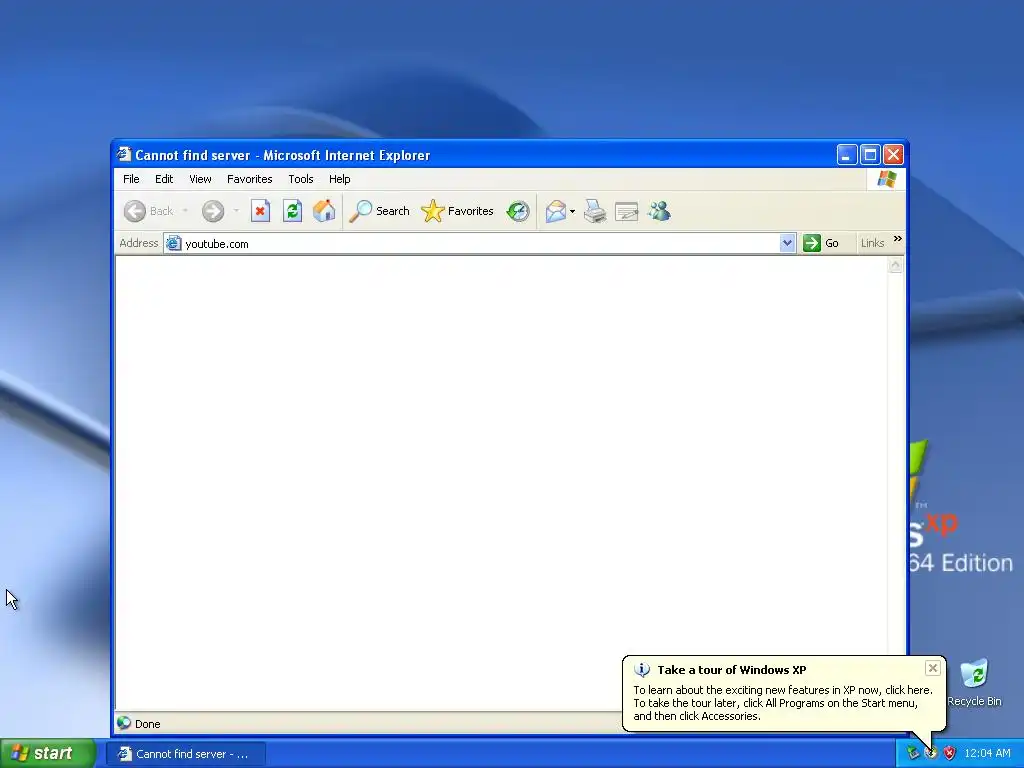
Task: Open the Forward button history dropdown arrow
Action: point(236,211)
